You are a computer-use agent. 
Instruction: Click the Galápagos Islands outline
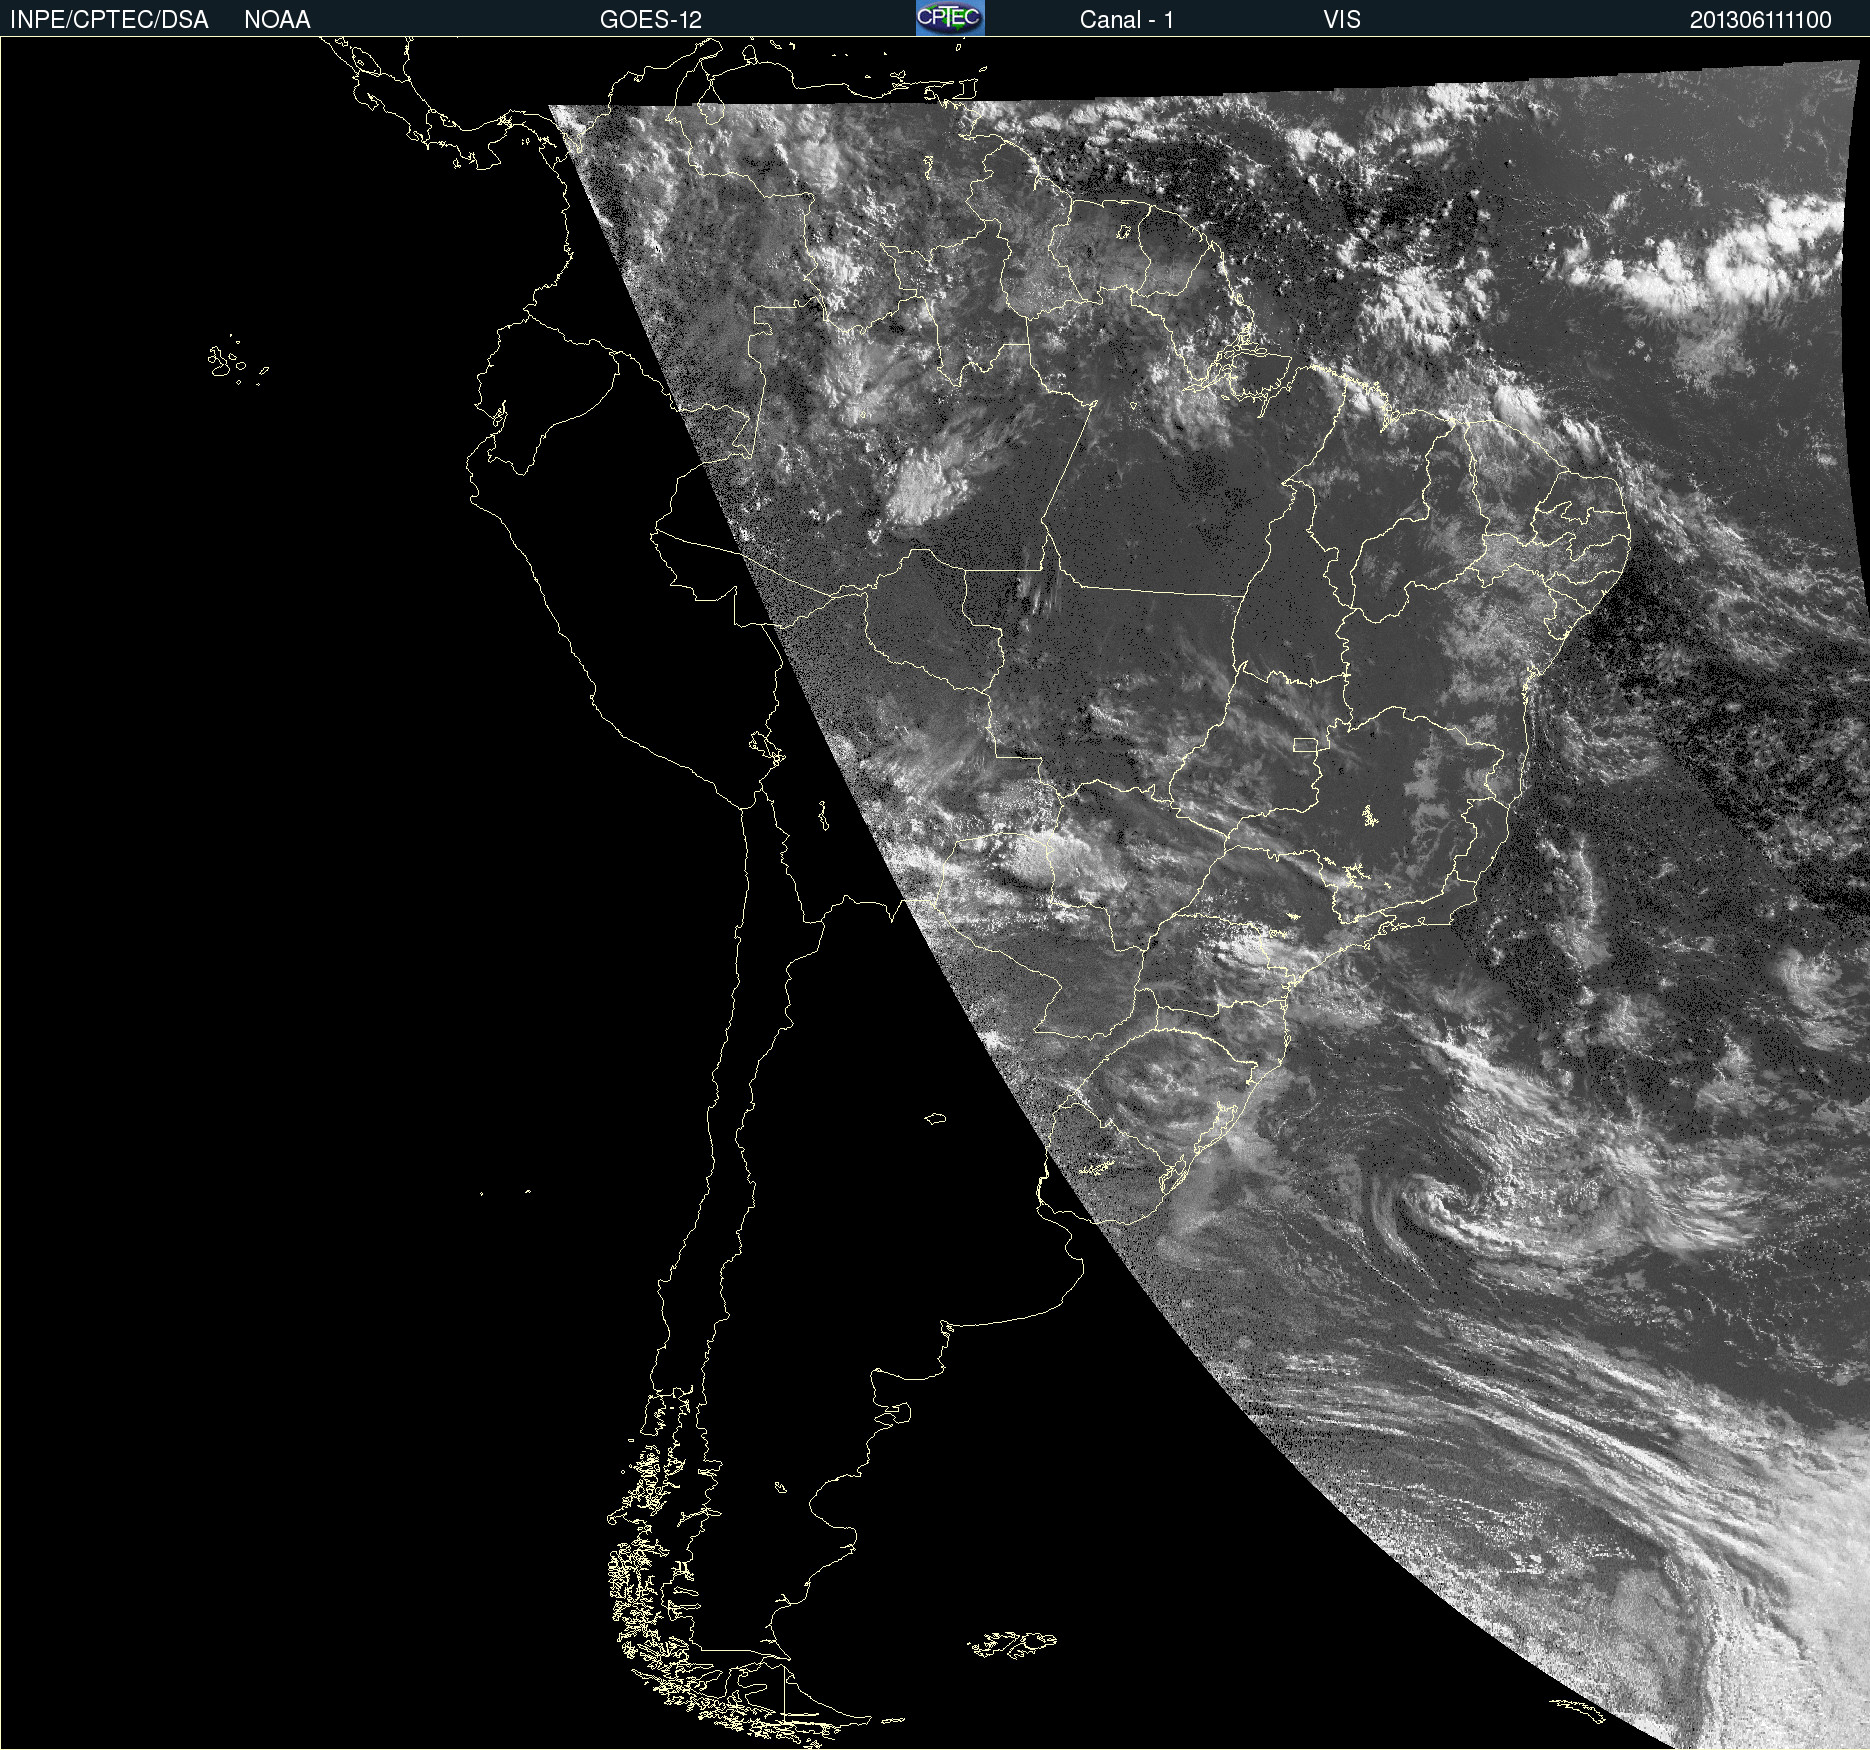[x=237, y=360]
